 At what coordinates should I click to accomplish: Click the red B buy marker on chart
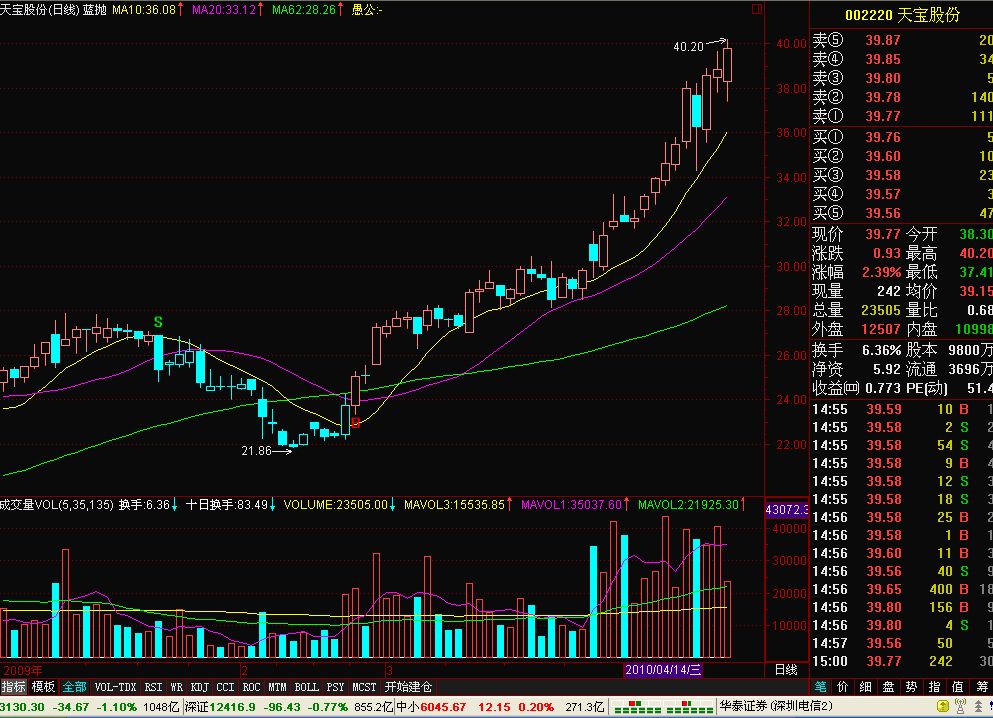(x=355, y=422)
